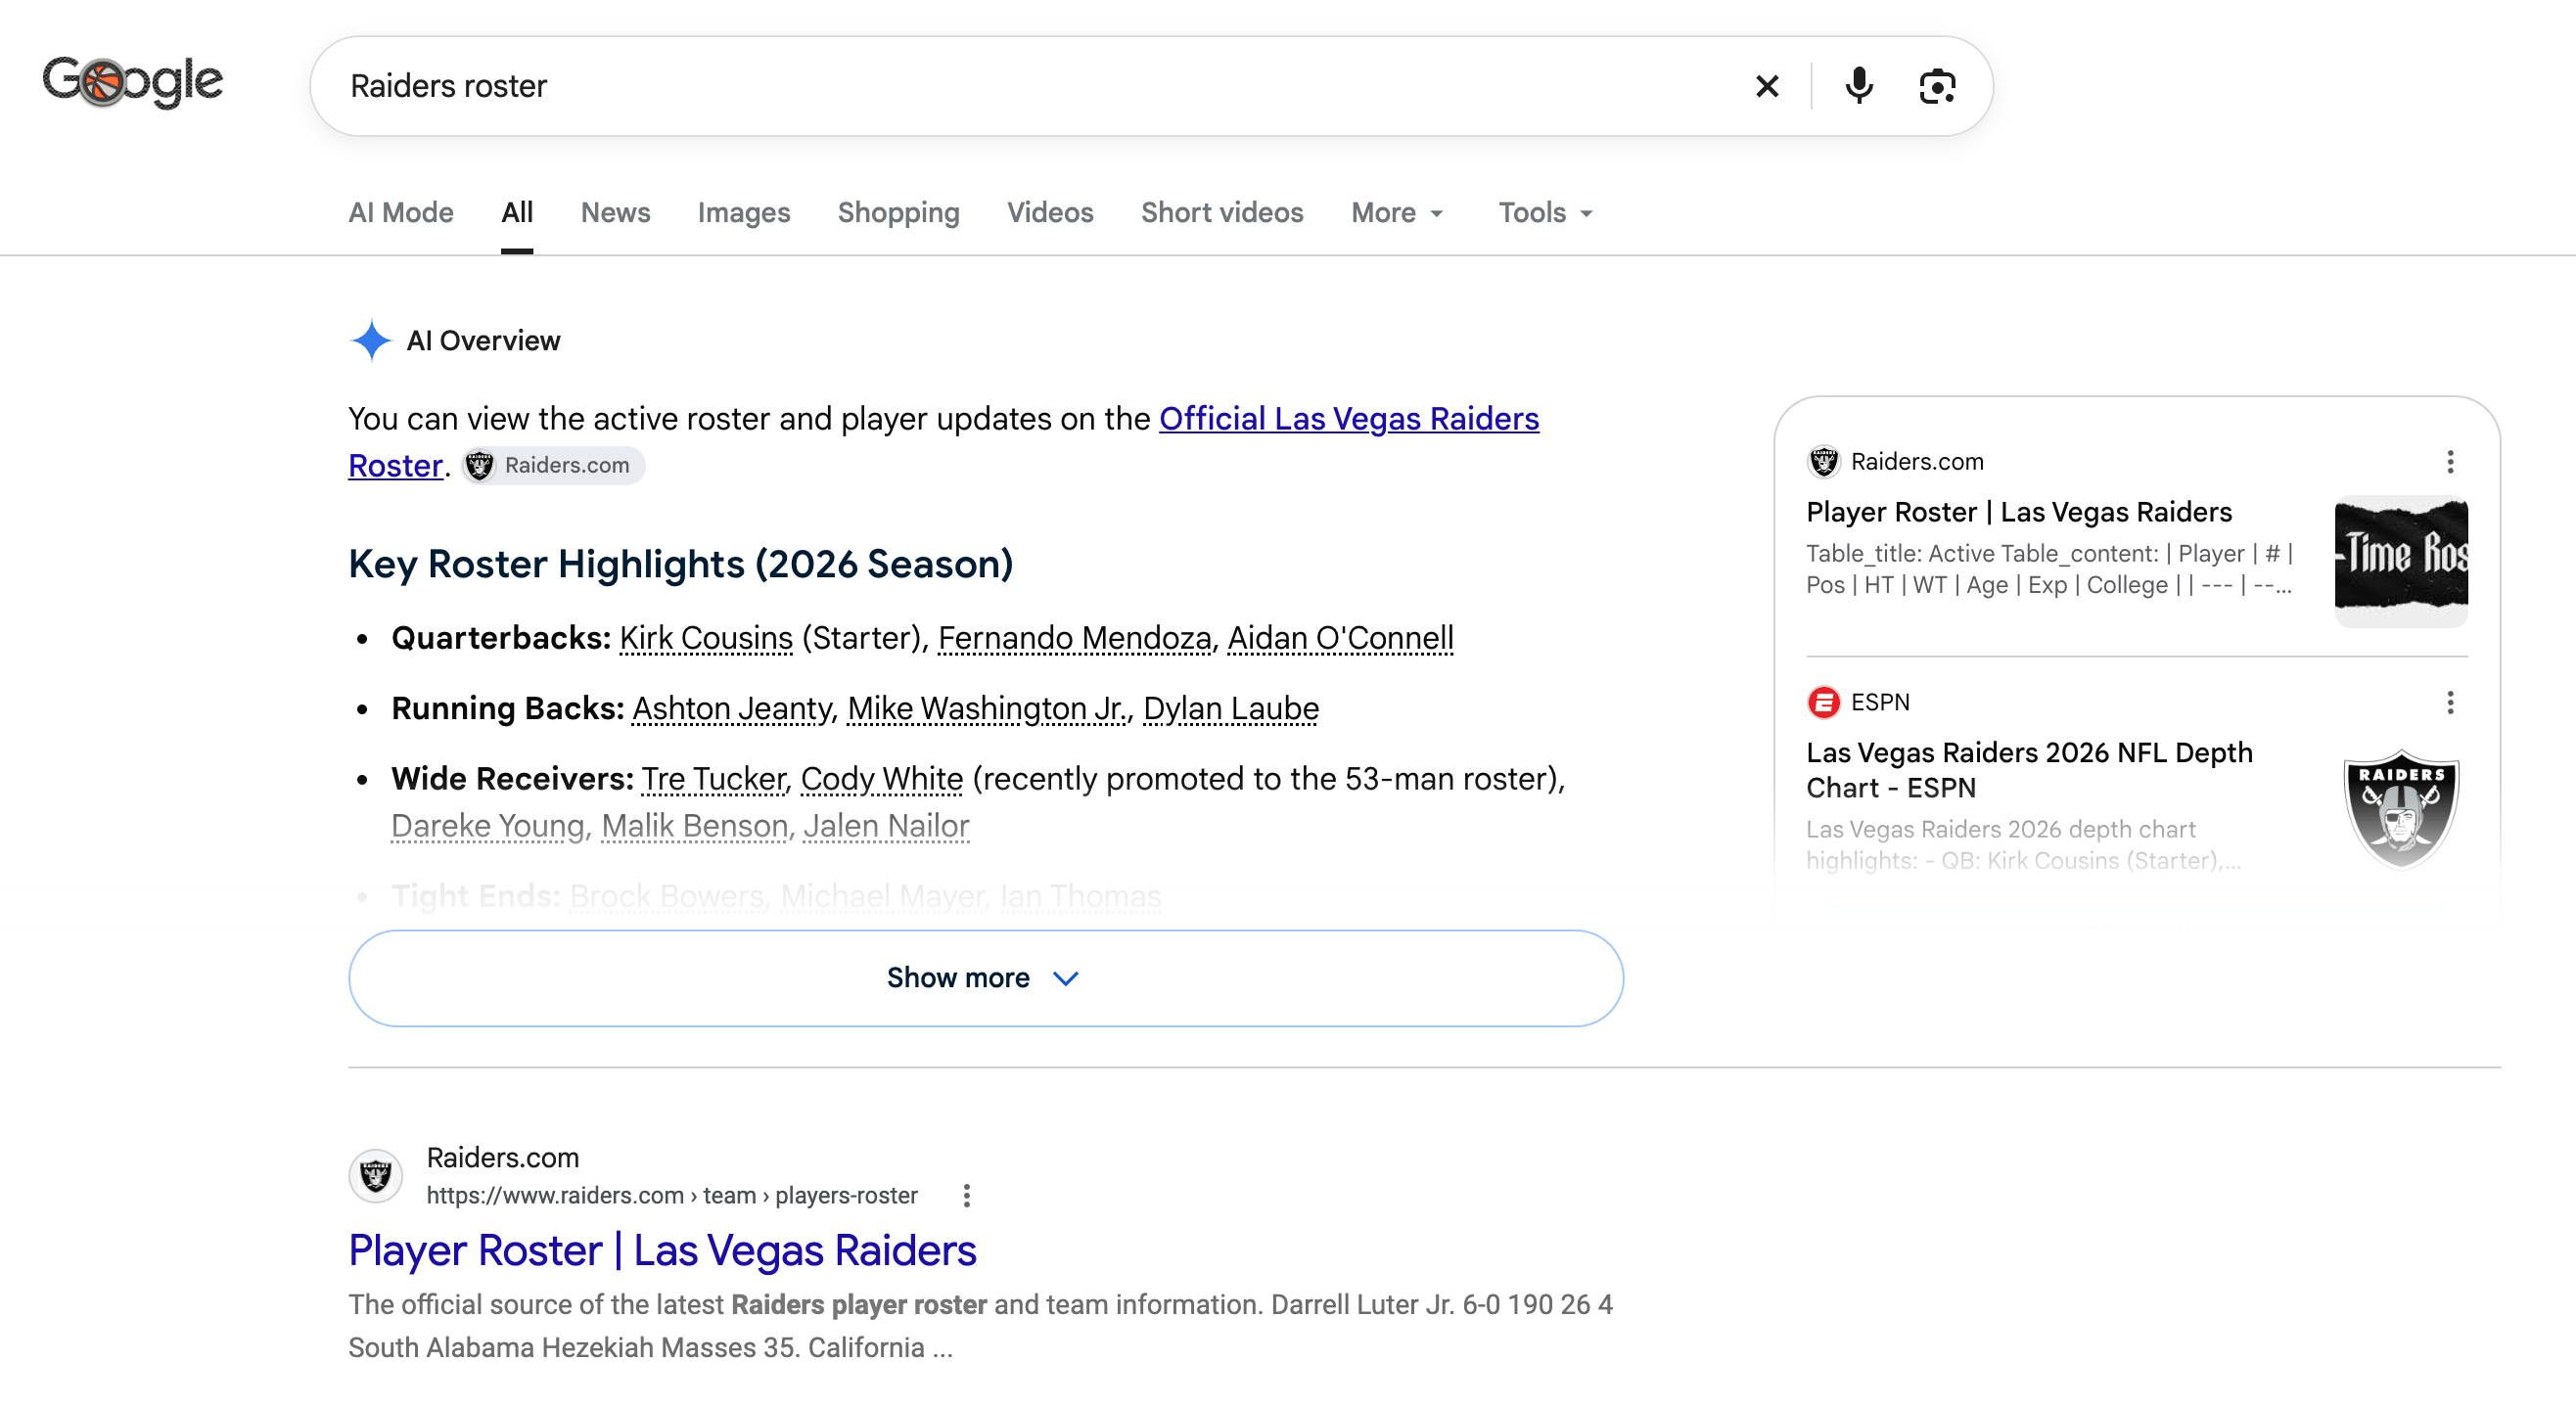The image size is (2576, 1407).
Task: Click Fernando Mendoza link
Action: coord(1074,638)
